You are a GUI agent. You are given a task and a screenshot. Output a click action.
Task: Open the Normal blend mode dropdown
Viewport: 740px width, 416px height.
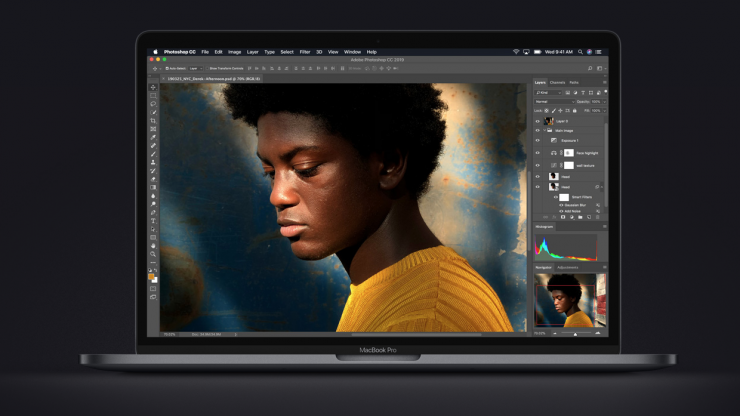click(548, 101)
